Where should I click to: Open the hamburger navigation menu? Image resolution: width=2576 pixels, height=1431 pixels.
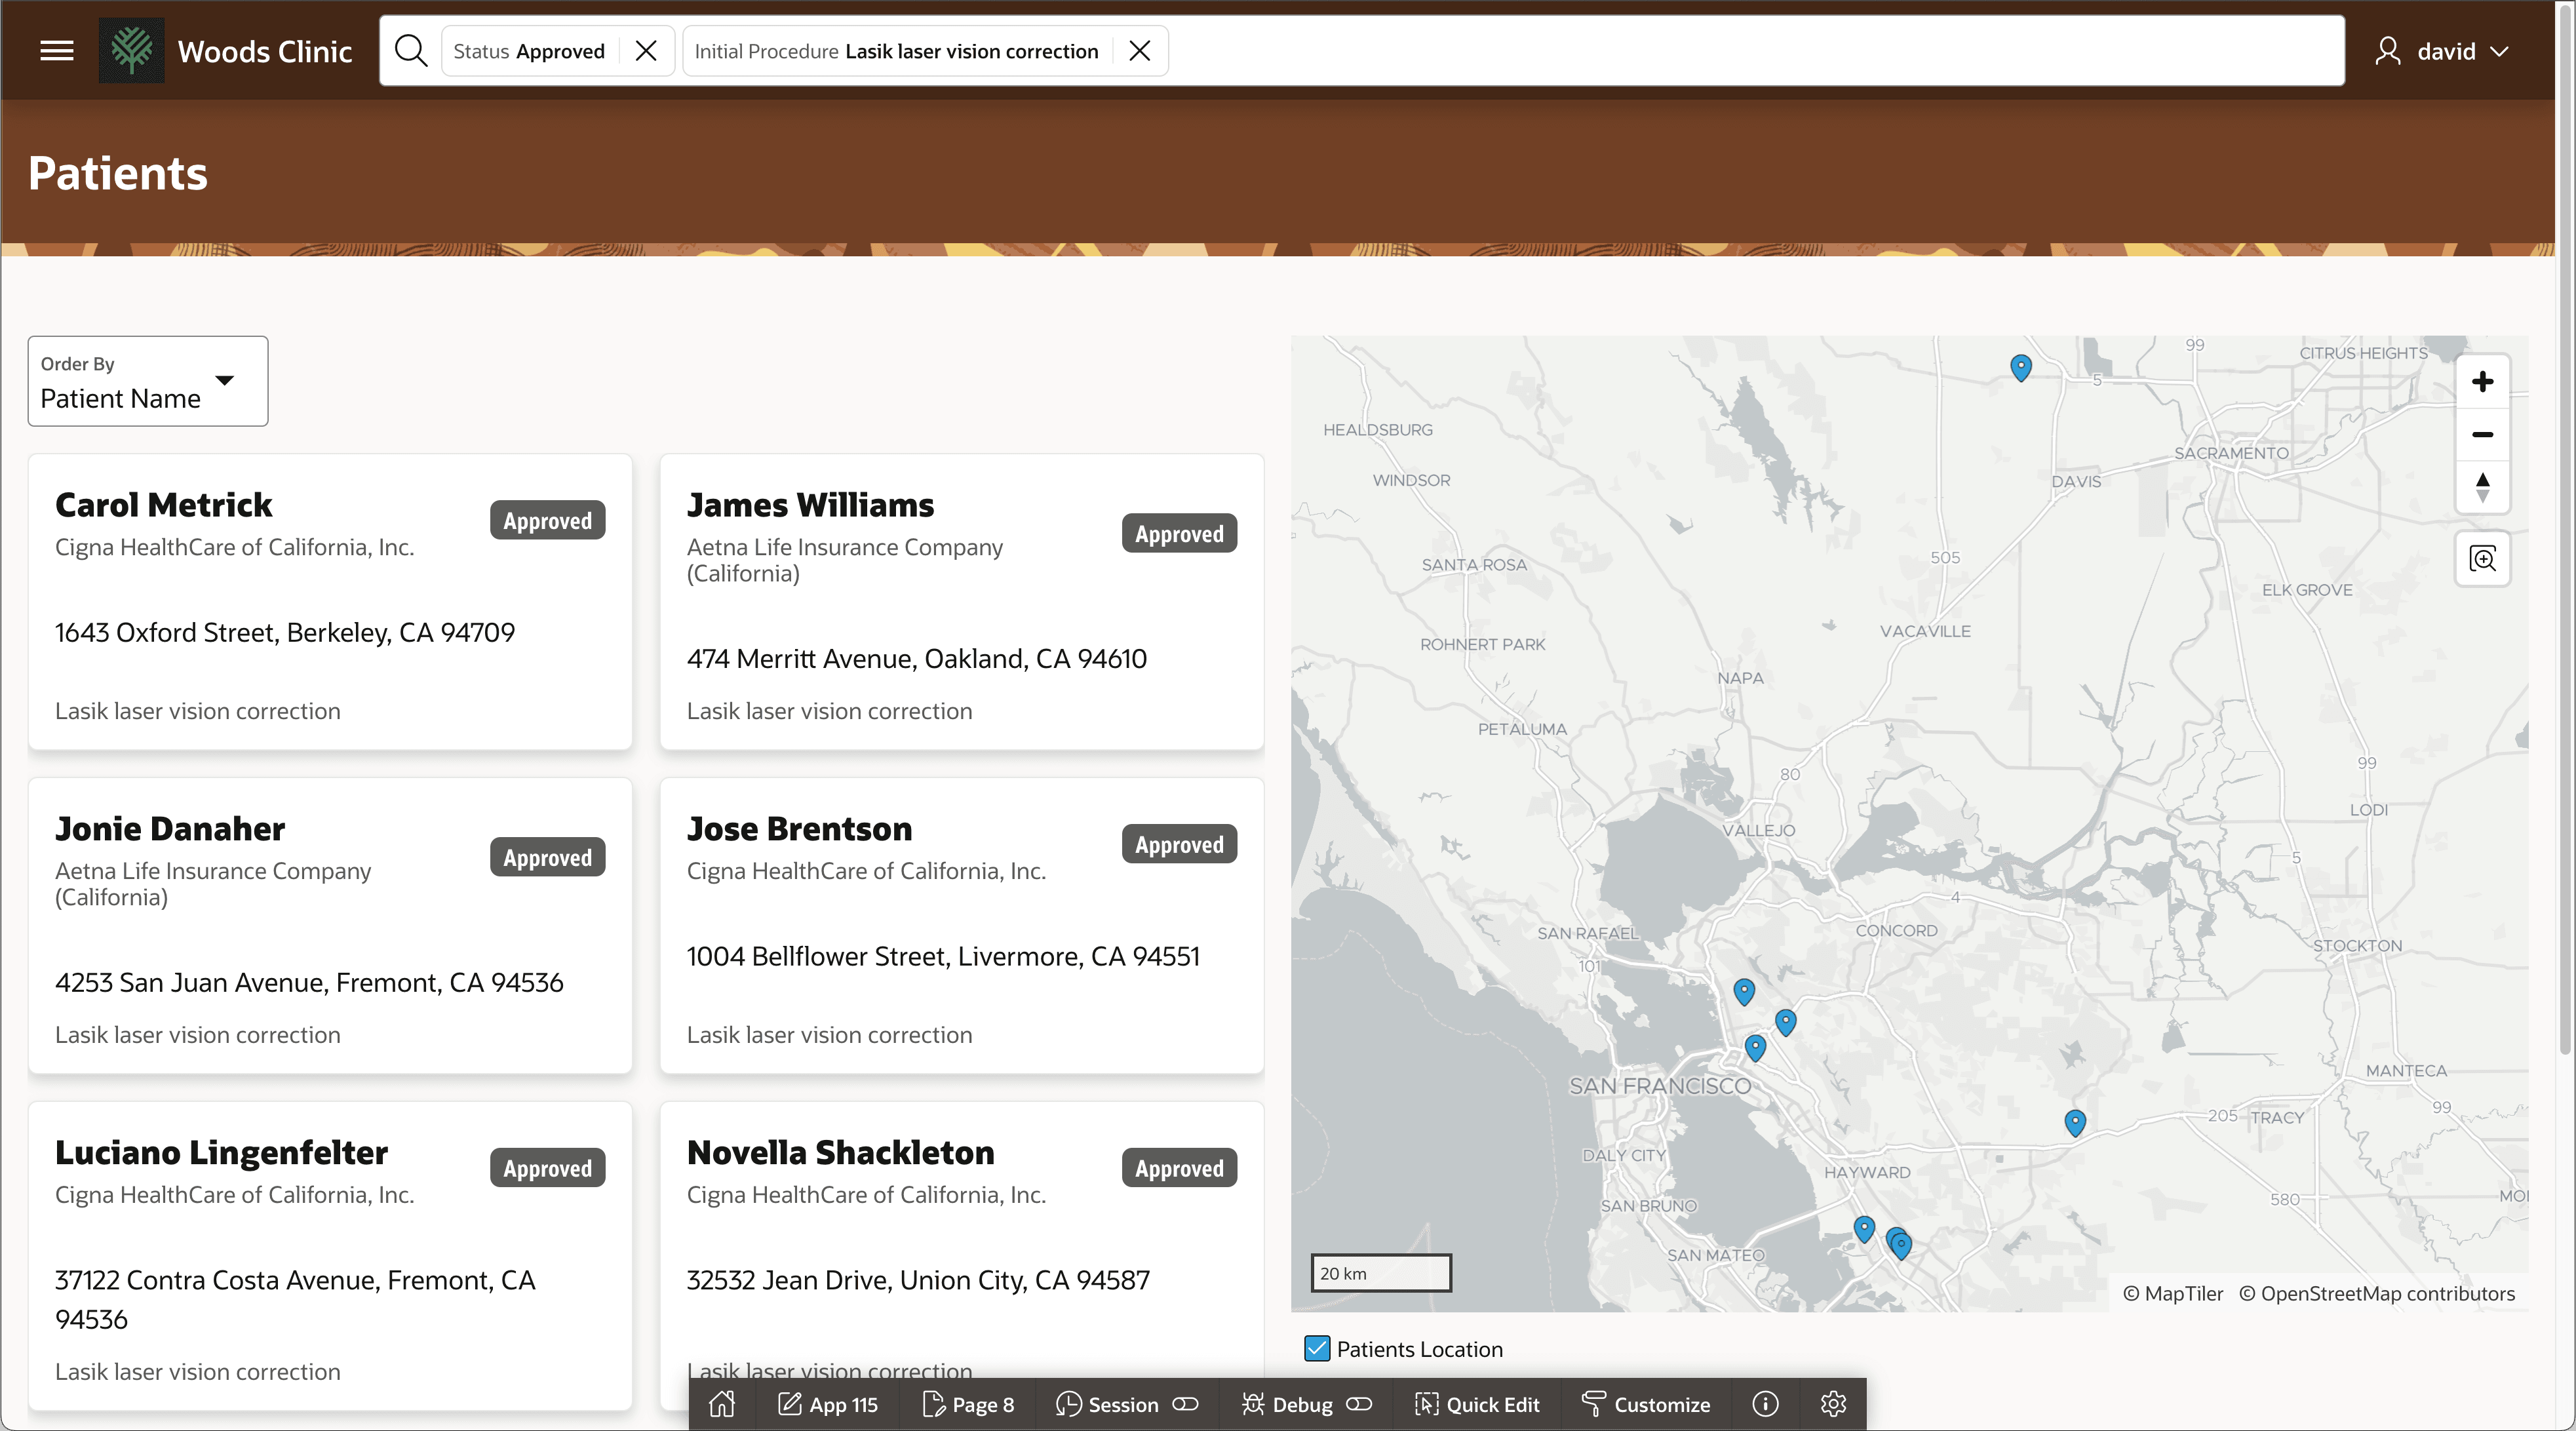57,51
